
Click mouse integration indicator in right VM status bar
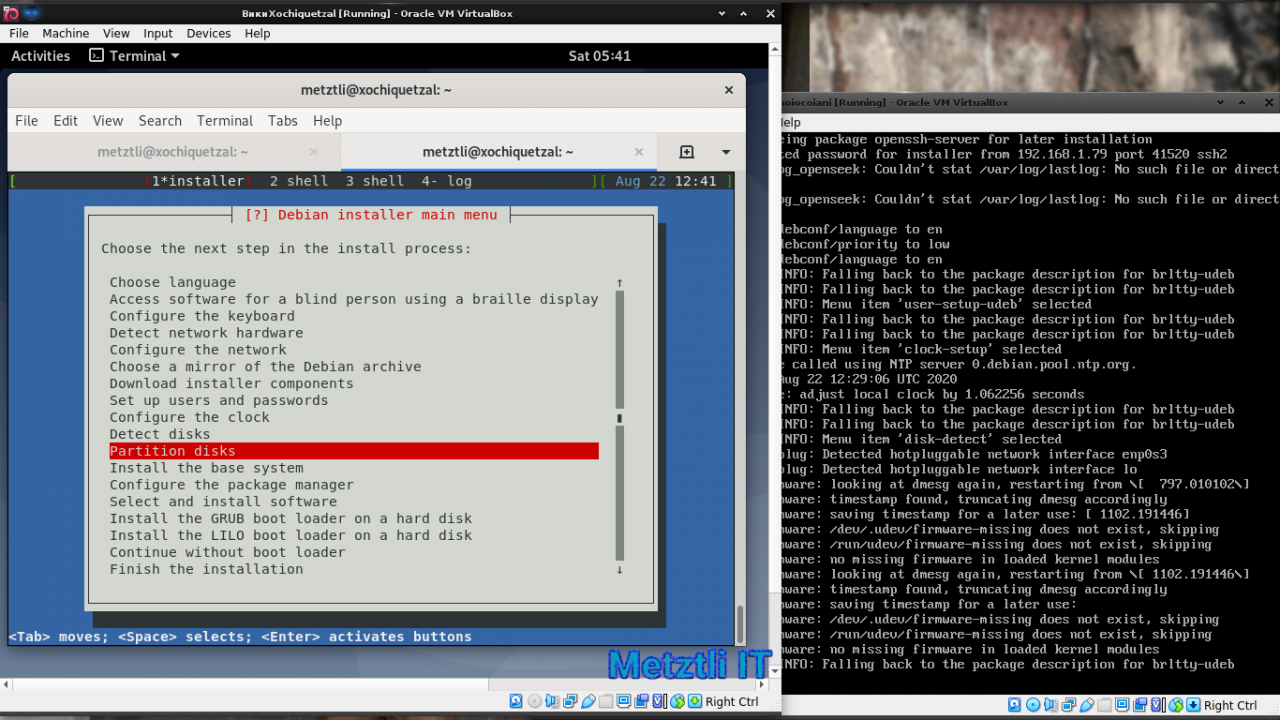coord(1176,705)
